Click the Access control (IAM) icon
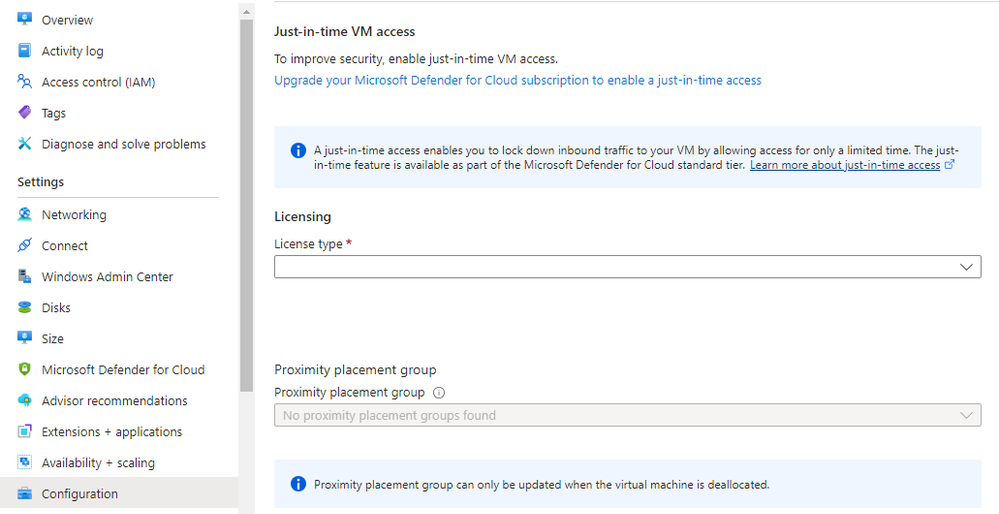 point(25,82)
